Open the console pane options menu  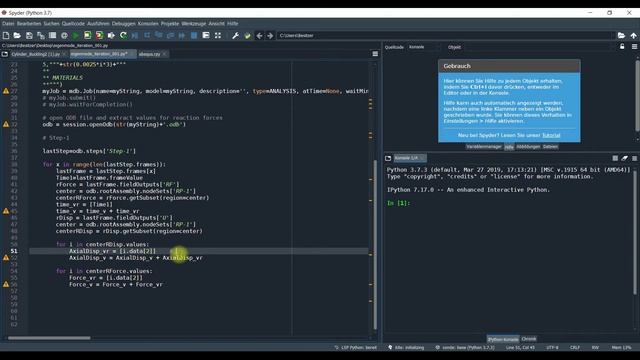pyautogui.click(x=634, y=158)
